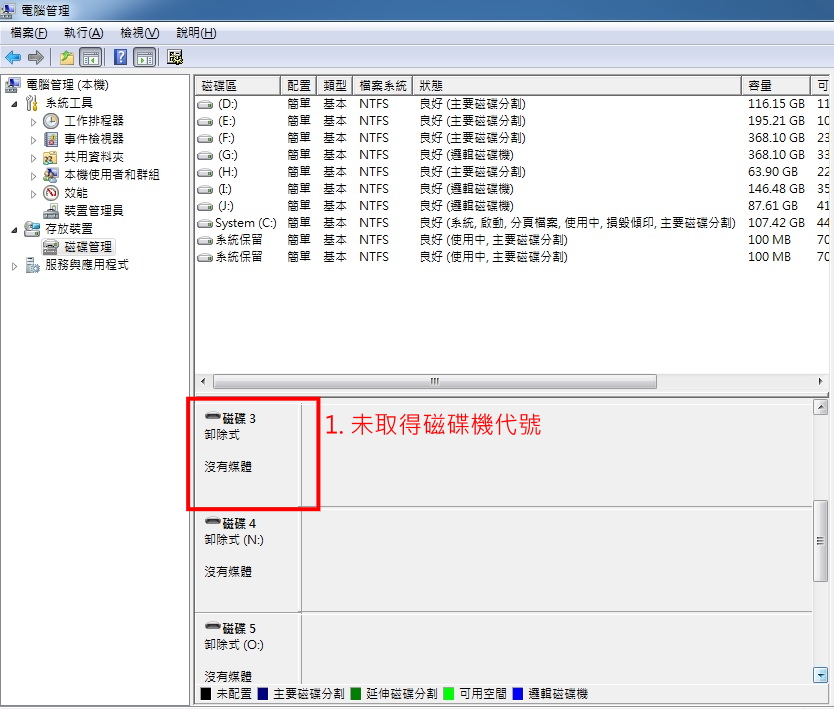Screen dimensions: 834x709
Task: Select the 裝置管理員 (Device Manager) icon
Action: pyautogui.click(x=51, y=210)
